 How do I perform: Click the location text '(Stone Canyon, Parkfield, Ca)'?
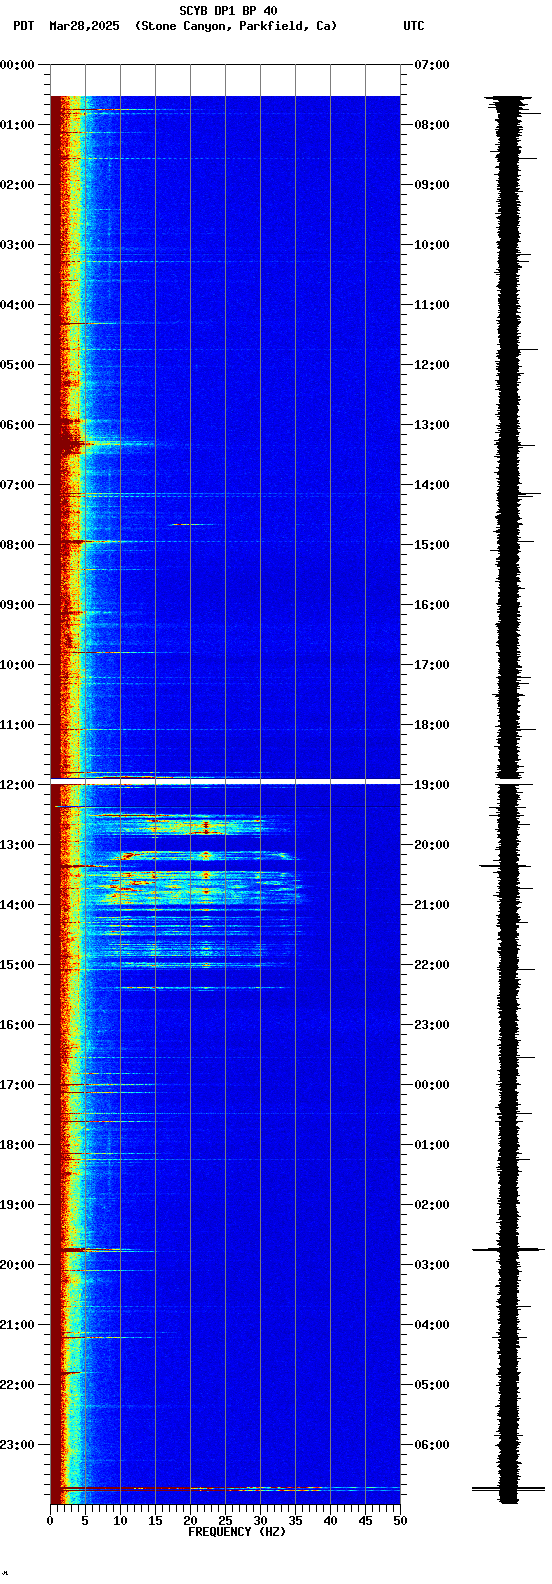point(236,26)
